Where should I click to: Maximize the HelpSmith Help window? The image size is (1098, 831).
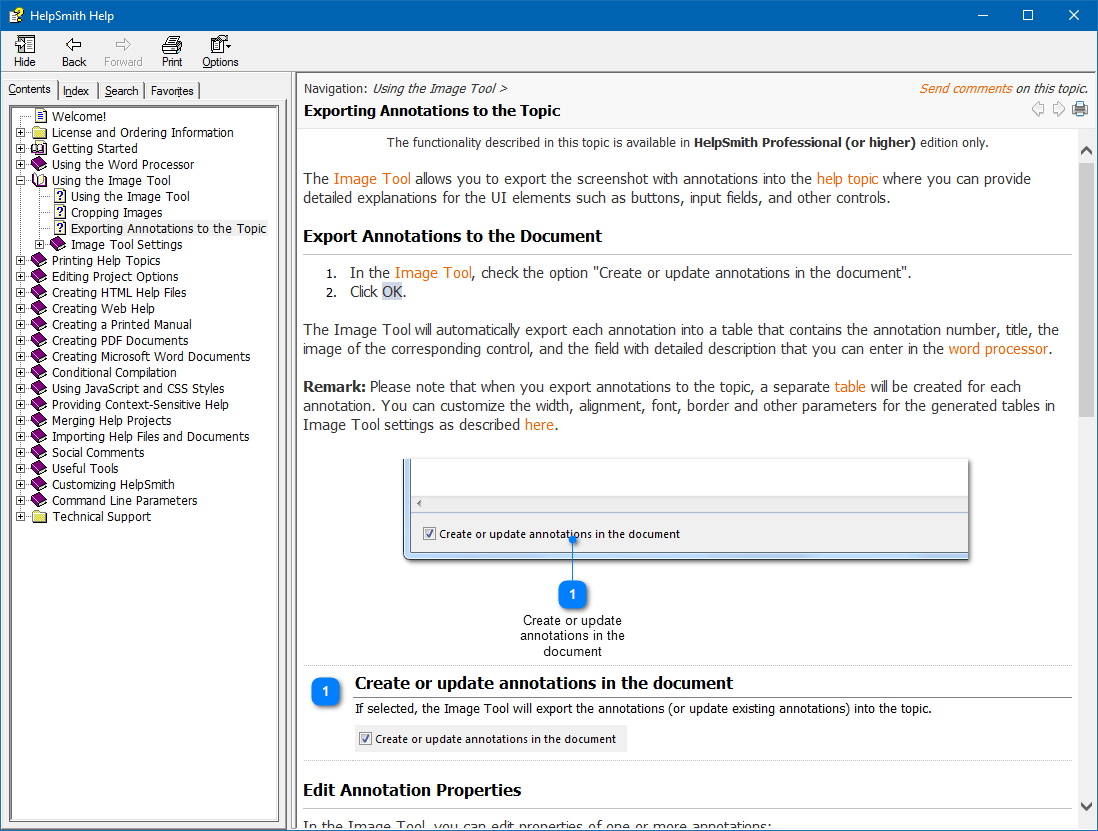click(x=1028, y=15)
